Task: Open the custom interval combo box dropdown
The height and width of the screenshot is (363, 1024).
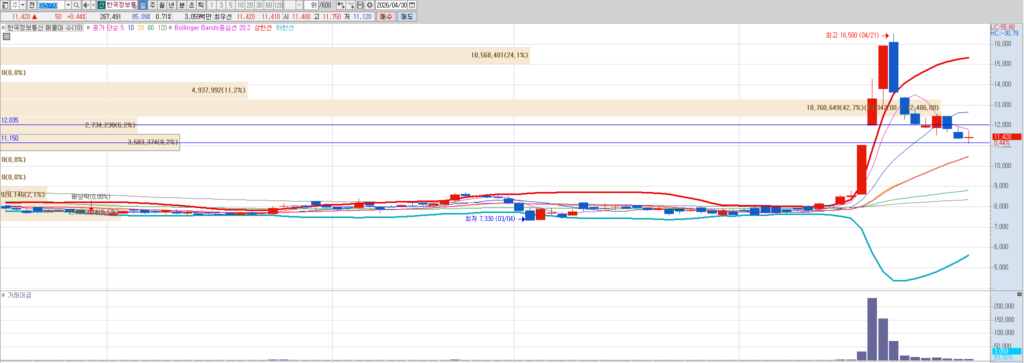Action: [x=299, y=5]
